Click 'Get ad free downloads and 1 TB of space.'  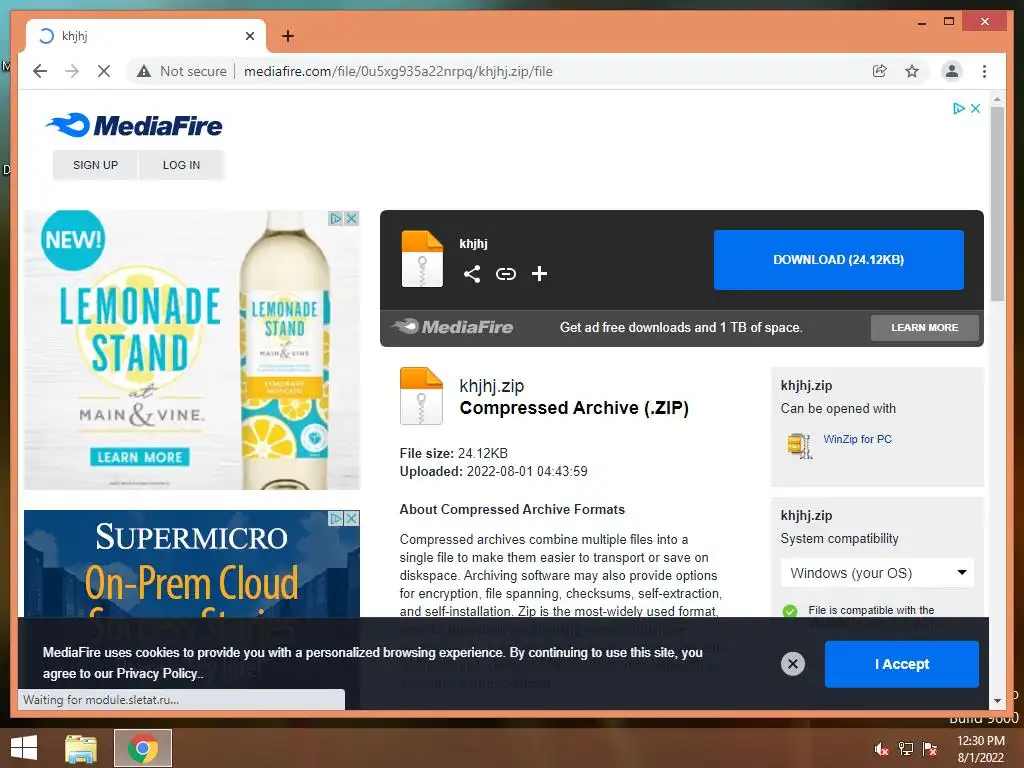[x=681, y=328]
